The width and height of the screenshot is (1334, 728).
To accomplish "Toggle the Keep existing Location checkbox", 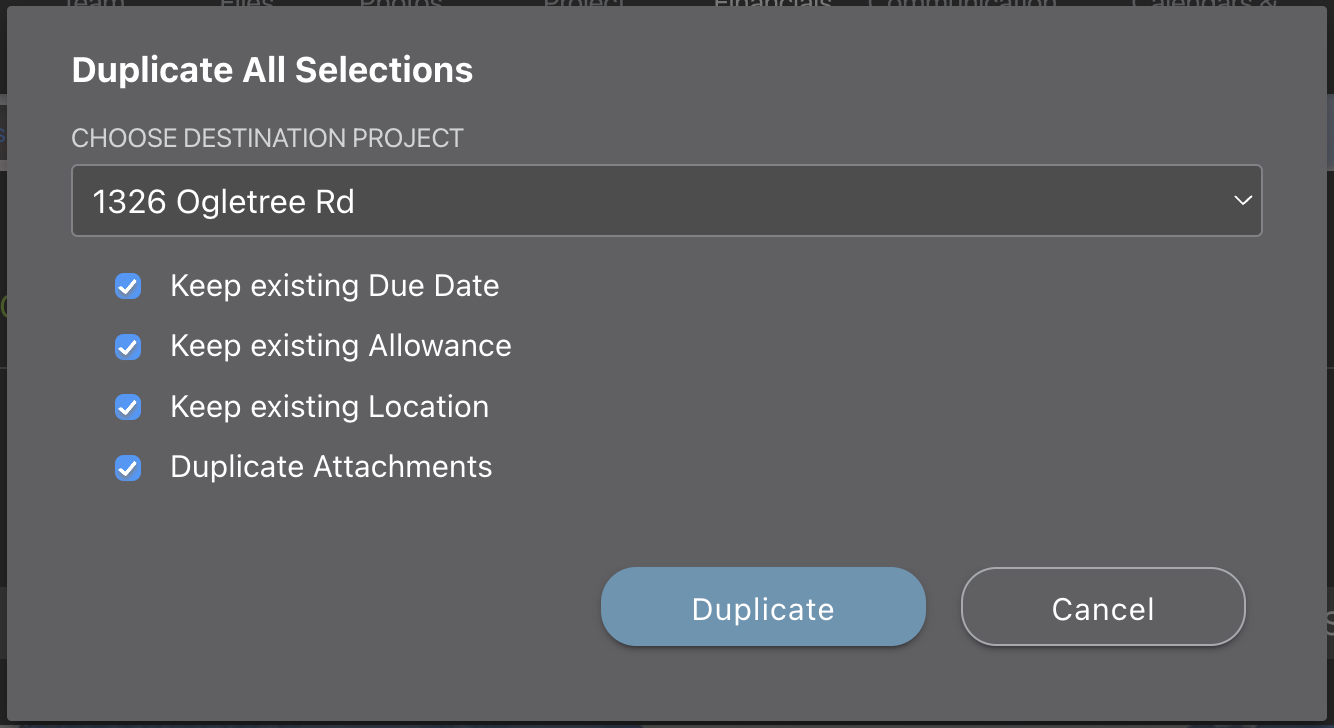I will pos(128,407).
